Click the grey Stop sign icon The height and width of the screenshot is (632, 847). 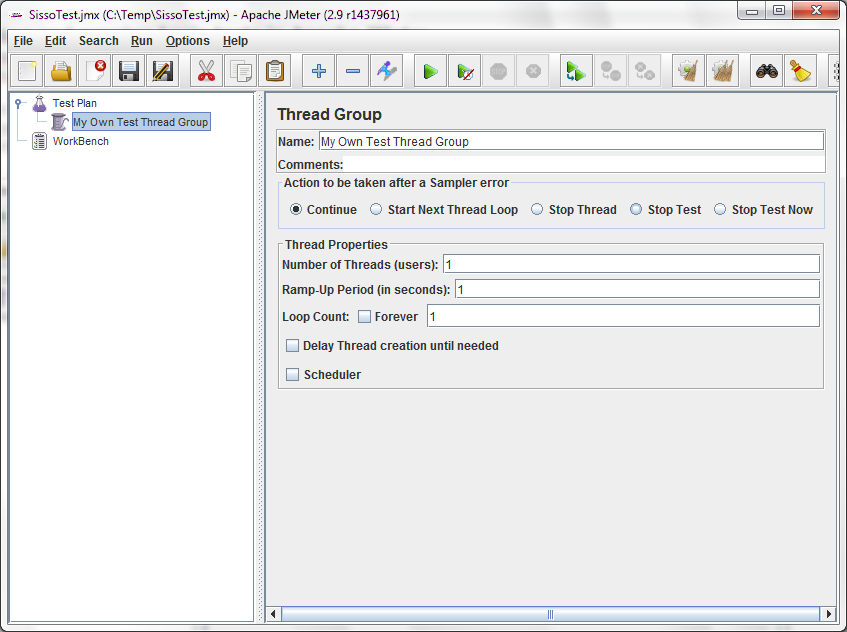(x=499, y=71)
